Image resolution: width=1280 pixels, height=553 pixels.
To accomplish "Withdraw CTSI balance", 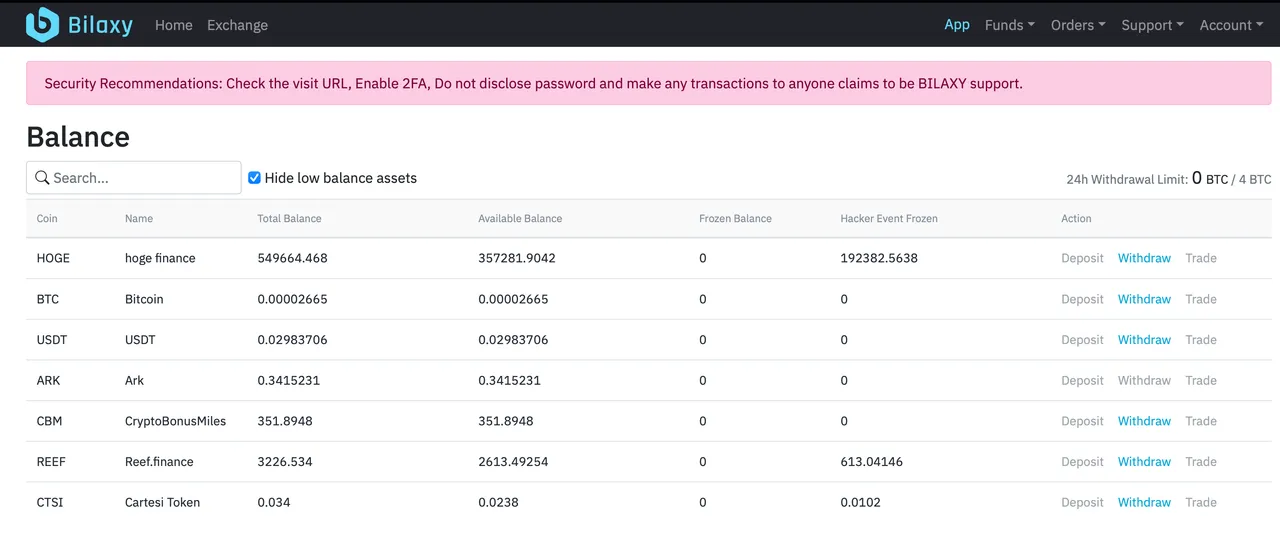I will 1144,502.
